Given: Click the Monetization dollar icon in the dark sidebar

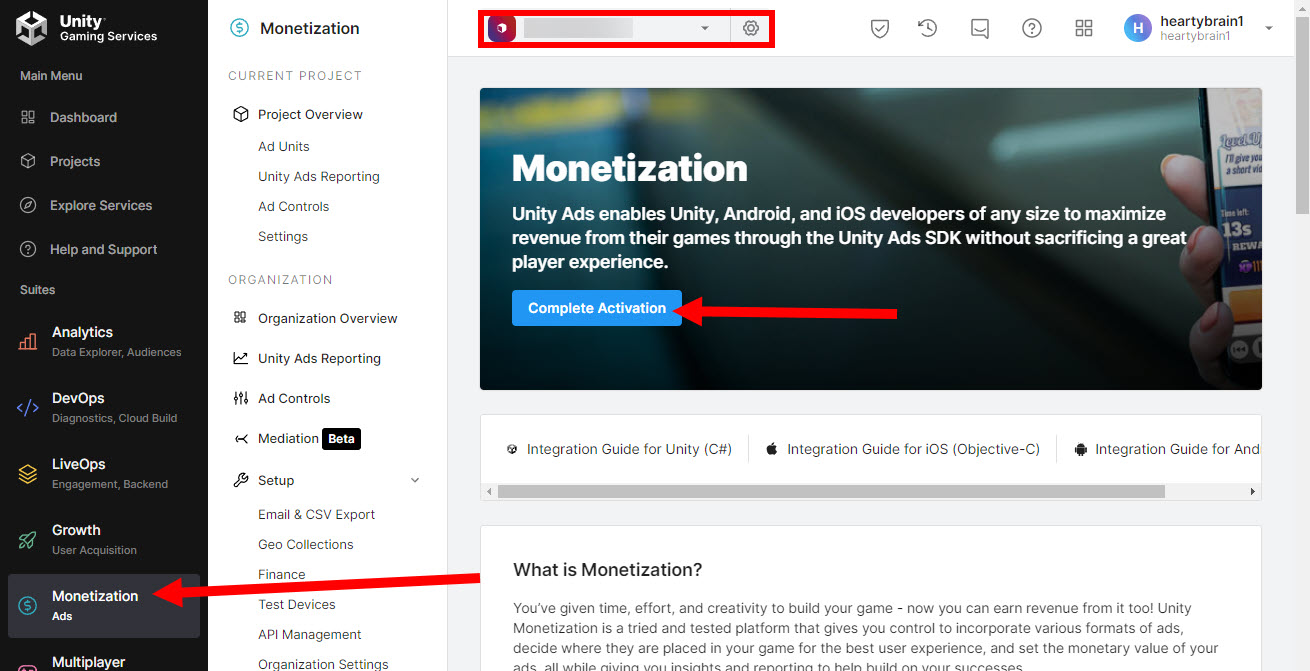Looking at the screenshot, I should tap(28, 605).
